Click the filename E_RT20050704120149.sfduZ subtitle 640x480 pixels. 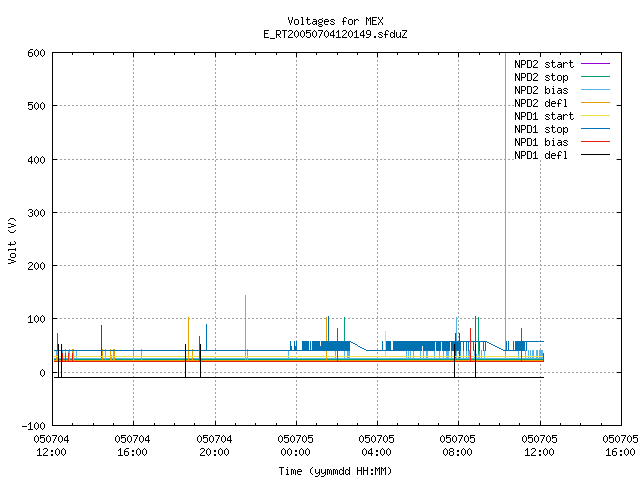click(335, 34)
